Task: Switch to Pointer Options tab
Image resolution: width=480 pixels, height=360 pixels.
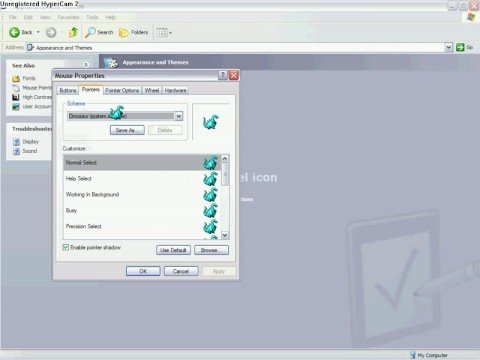Action: pyautogui.click(x=122, y=90)
